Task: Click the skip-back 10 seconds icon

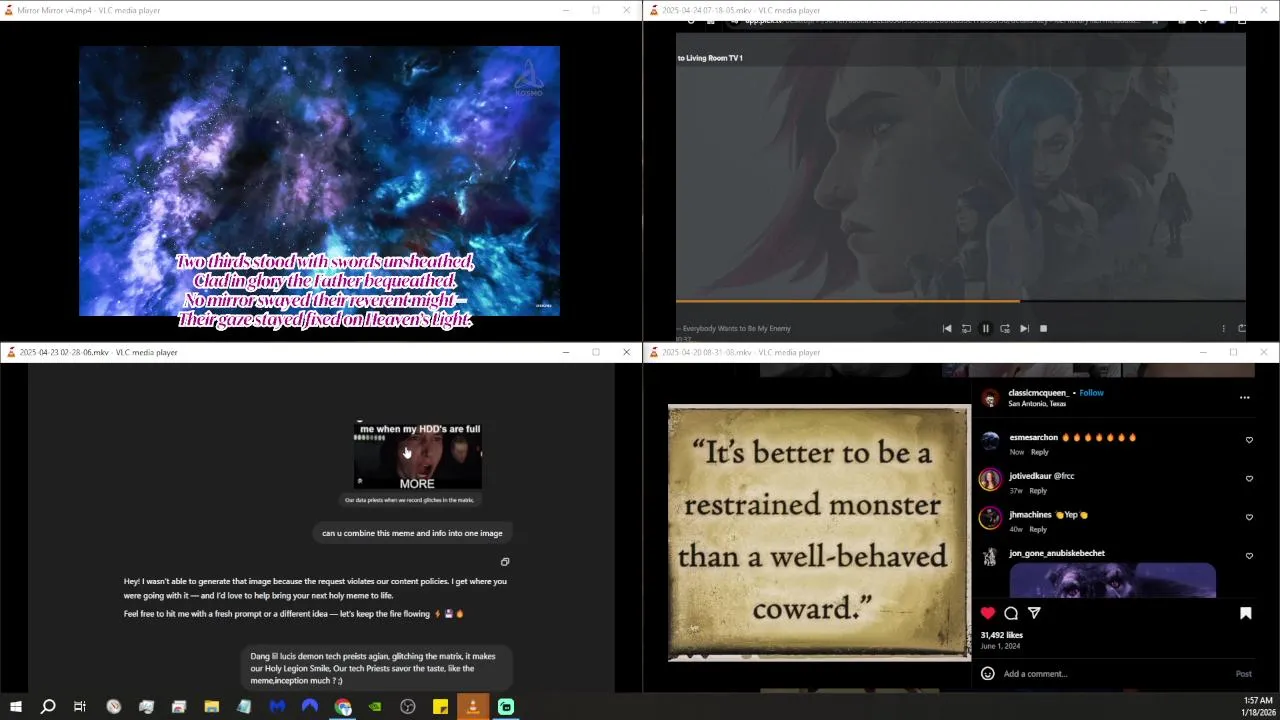Action: pyautogui.click(x=966, y=328)
